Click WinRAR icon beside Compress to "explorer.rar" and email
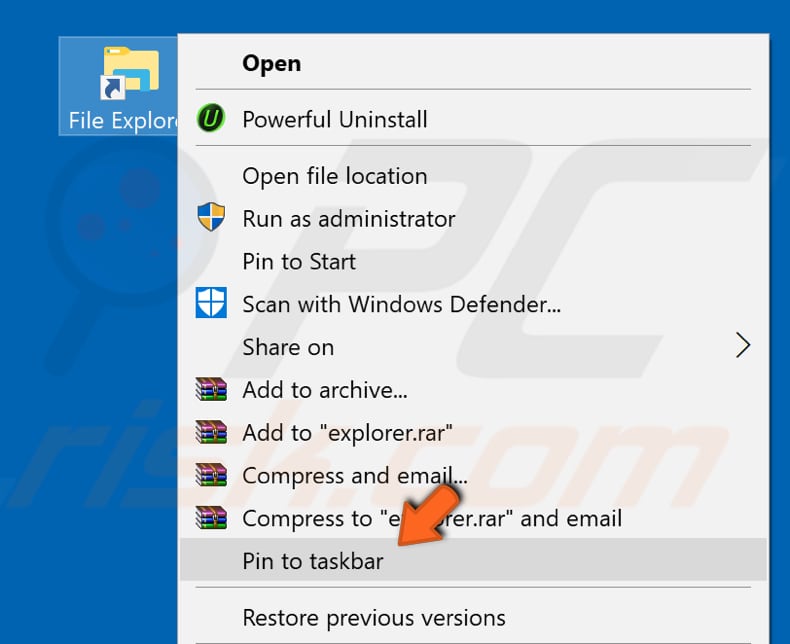 211,518
